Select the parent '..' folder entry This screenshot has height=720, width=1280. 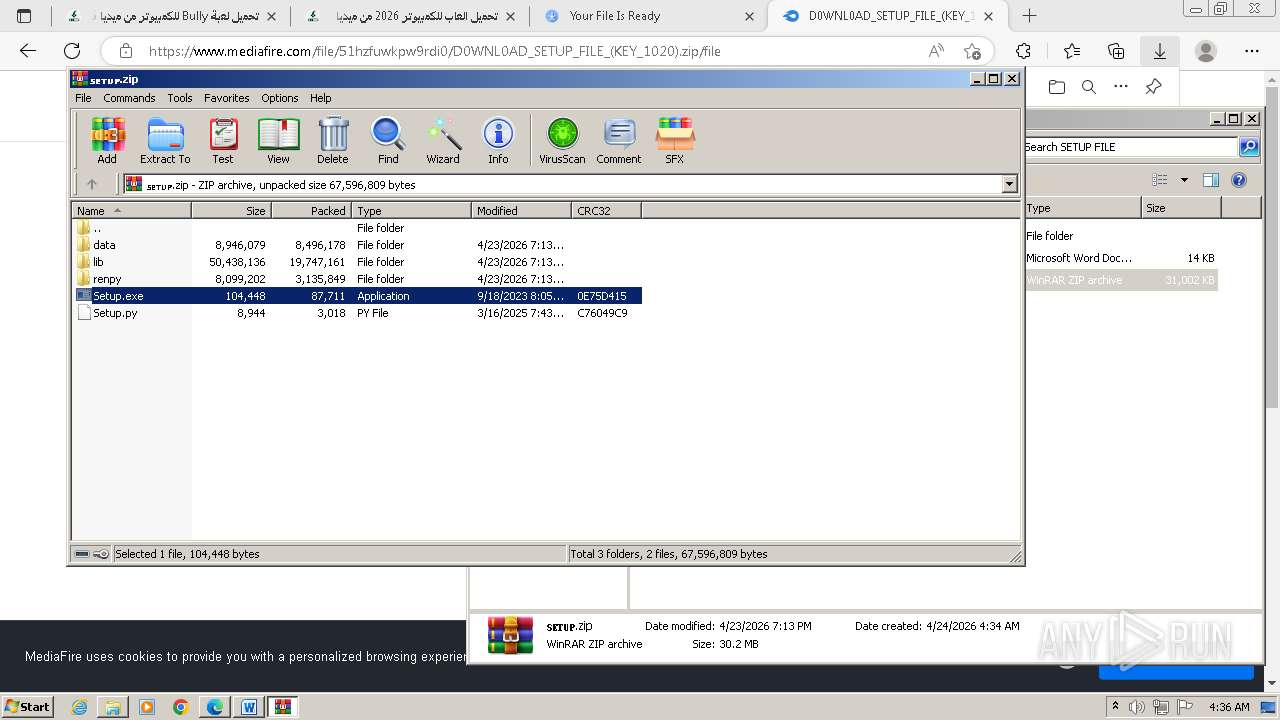coord(357,228)
